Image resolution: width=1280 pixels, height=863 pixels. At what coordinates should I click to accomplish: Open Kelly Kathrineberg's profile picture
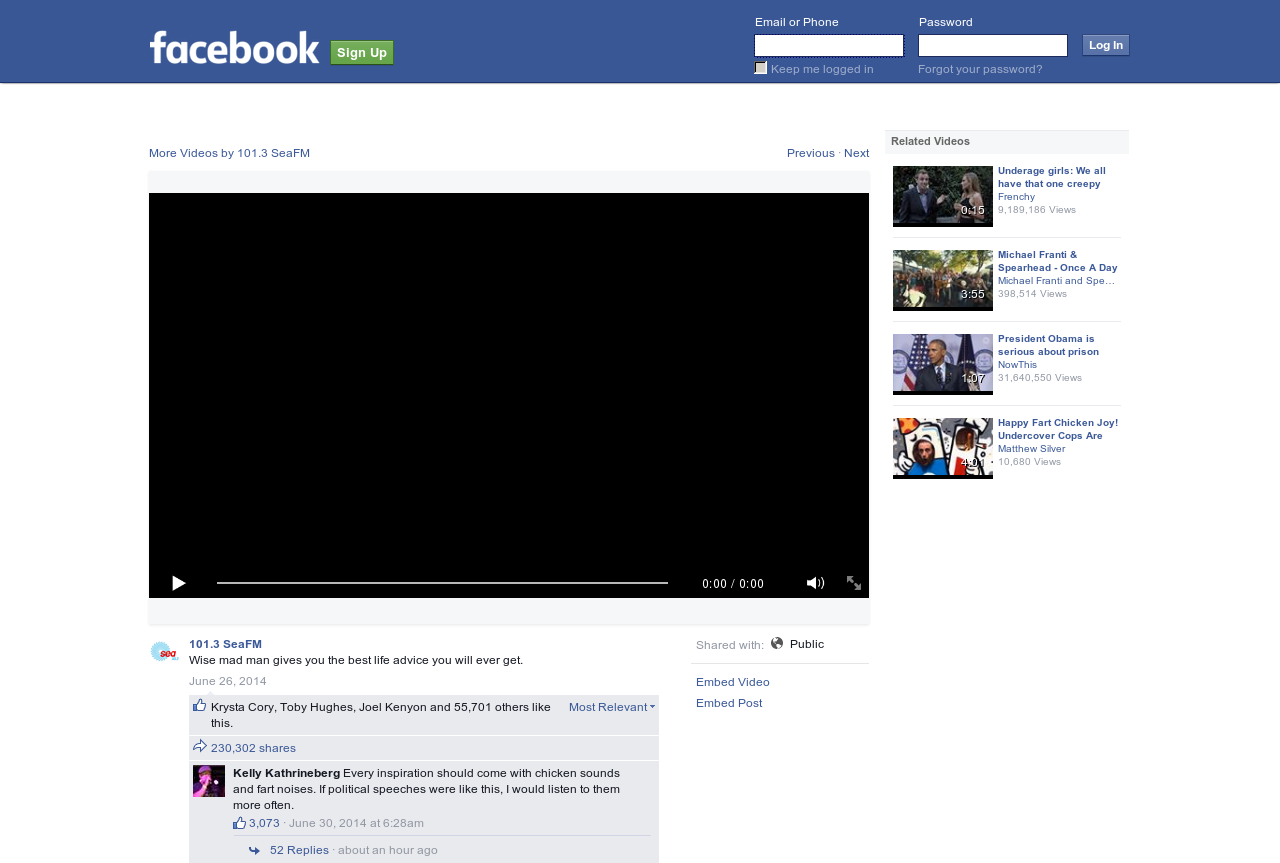(x=209, y=781)
